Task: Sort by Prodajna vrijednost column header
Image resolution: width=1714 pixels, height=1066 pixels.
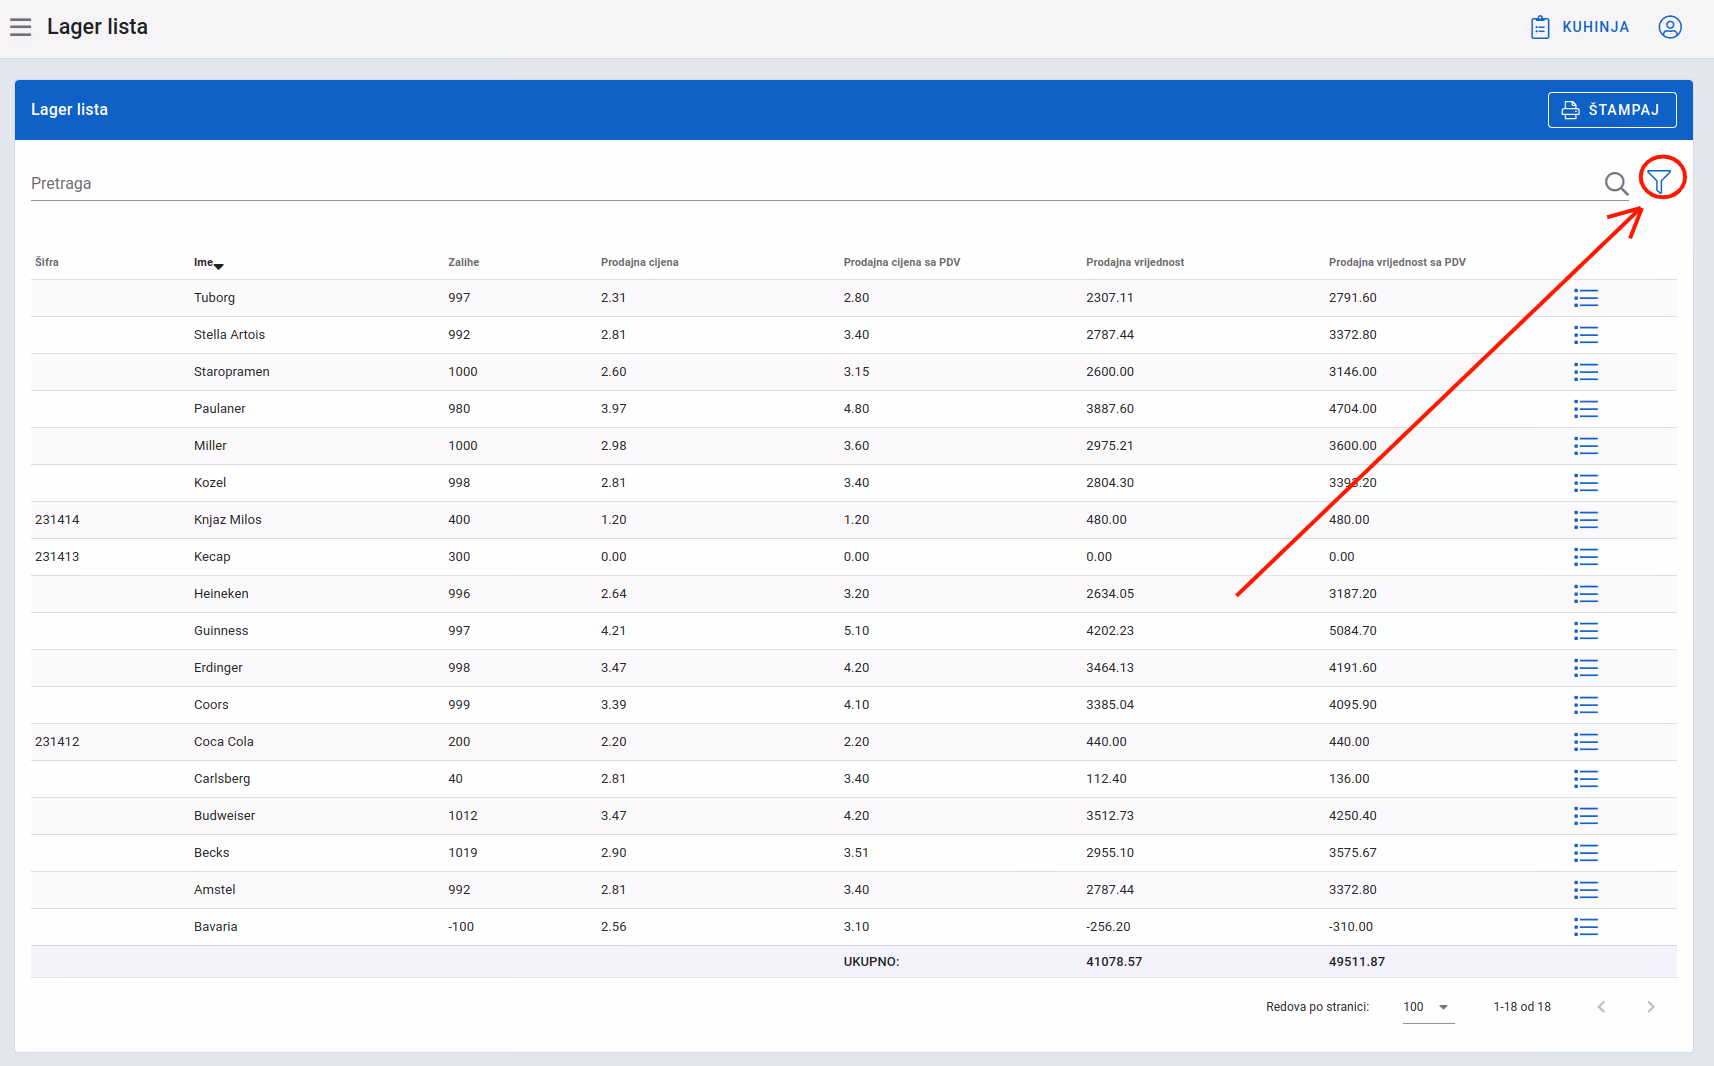Action: [x=1135, y=262]
